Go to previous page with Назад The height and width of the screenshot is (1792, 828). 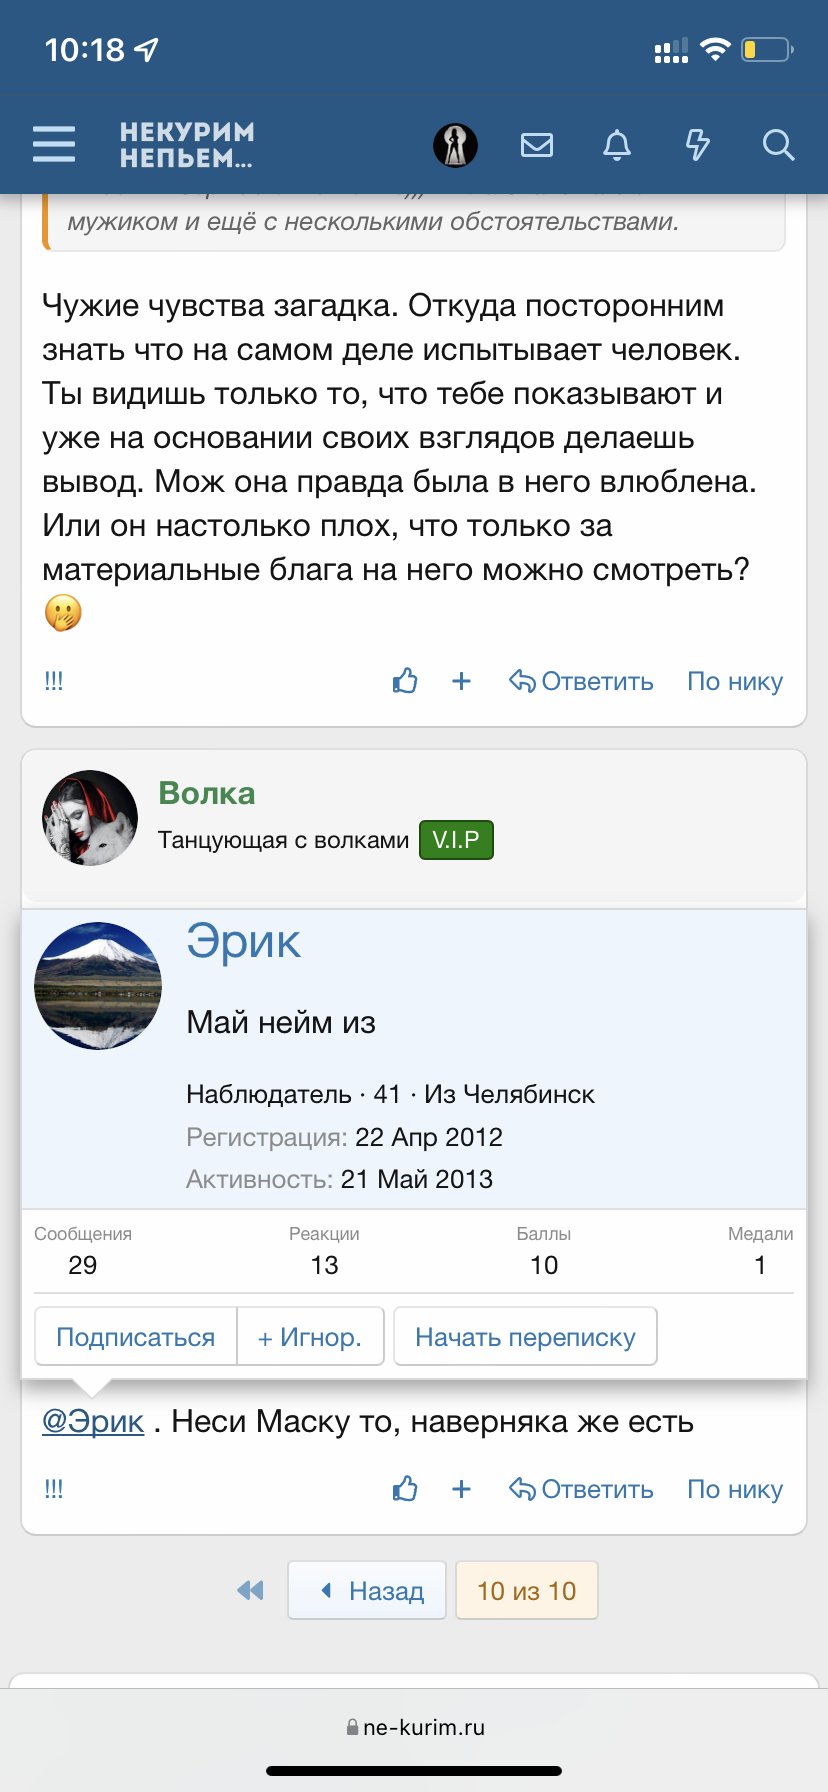tap(368, 1590)
